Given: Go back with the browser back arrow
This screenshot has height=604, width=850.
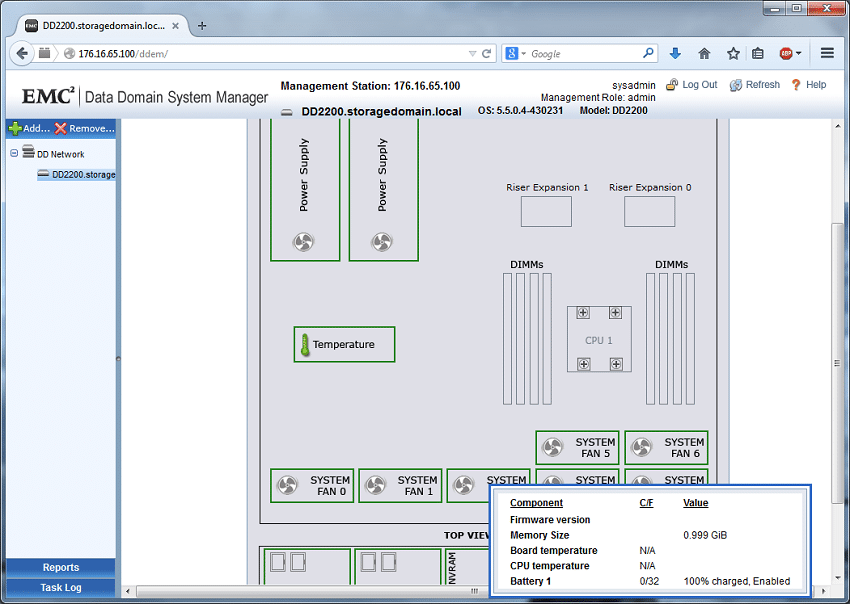Looking at the screenshot, I should click(x=22, y=53).
